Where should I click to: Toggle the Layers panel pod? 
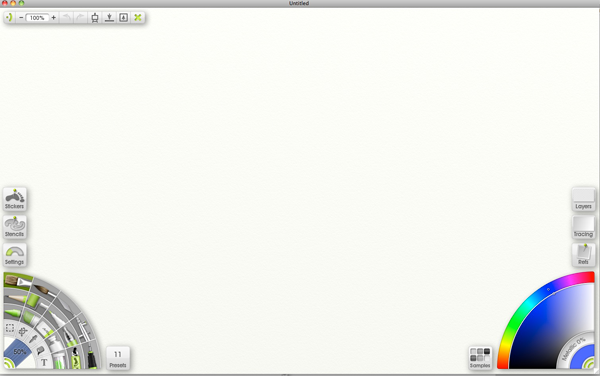(583, 199)
